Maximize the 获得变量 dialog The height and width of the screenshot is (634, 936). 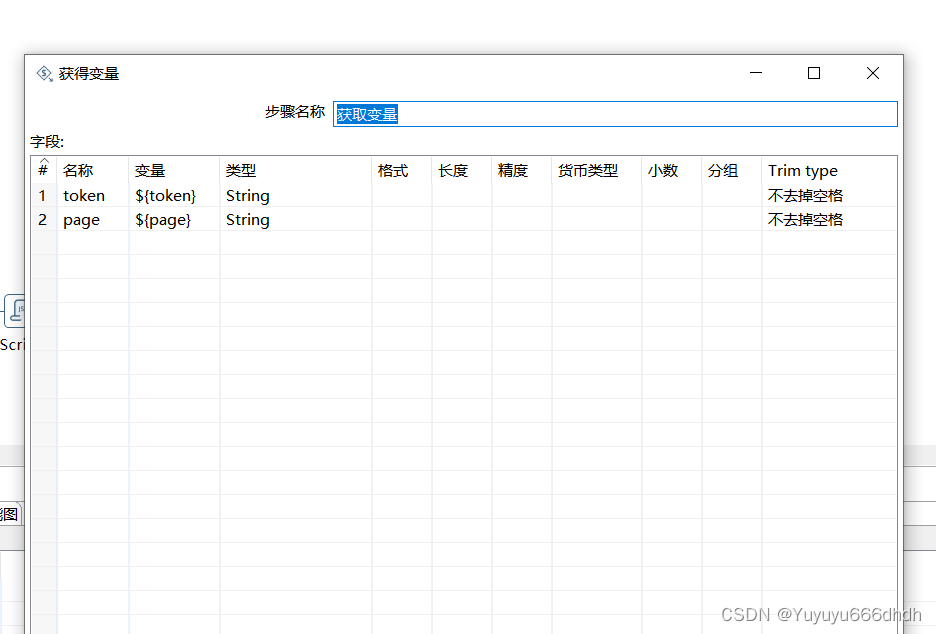click(814, 73)
